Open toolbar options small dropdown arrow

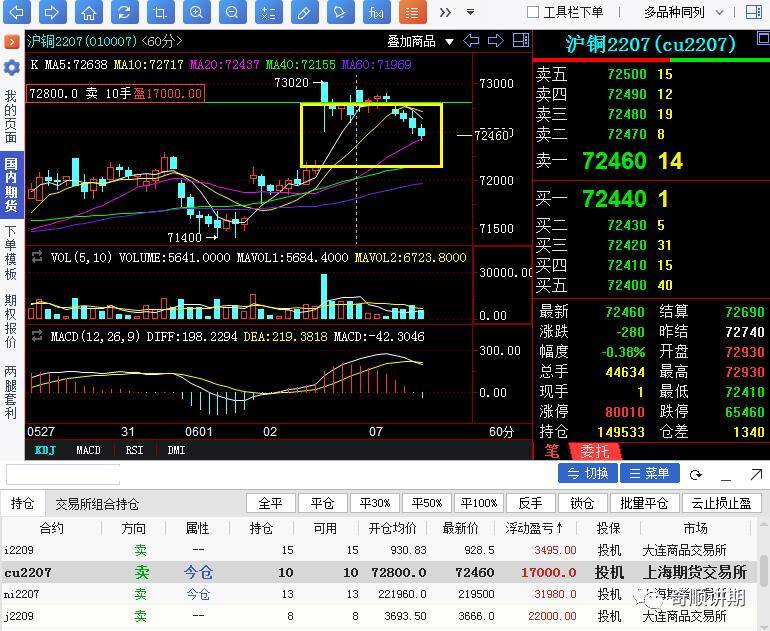(470, 12)
